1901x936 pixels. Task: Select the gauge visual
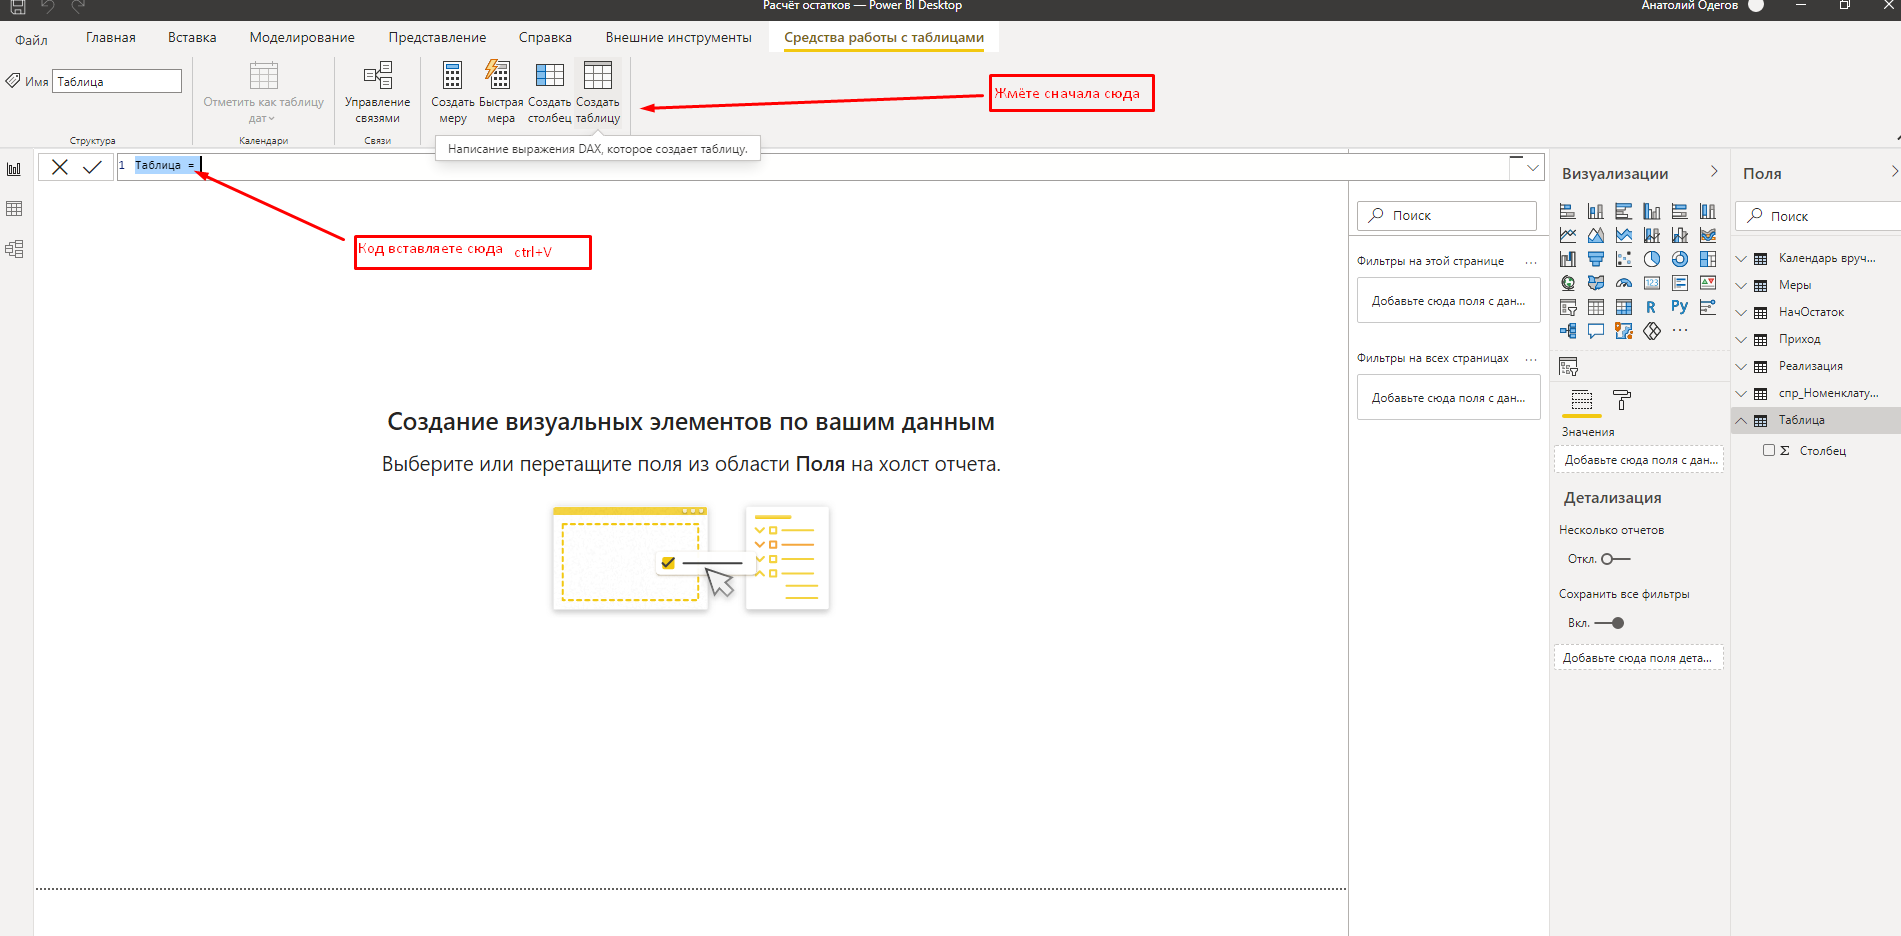tap(1624, 283)
